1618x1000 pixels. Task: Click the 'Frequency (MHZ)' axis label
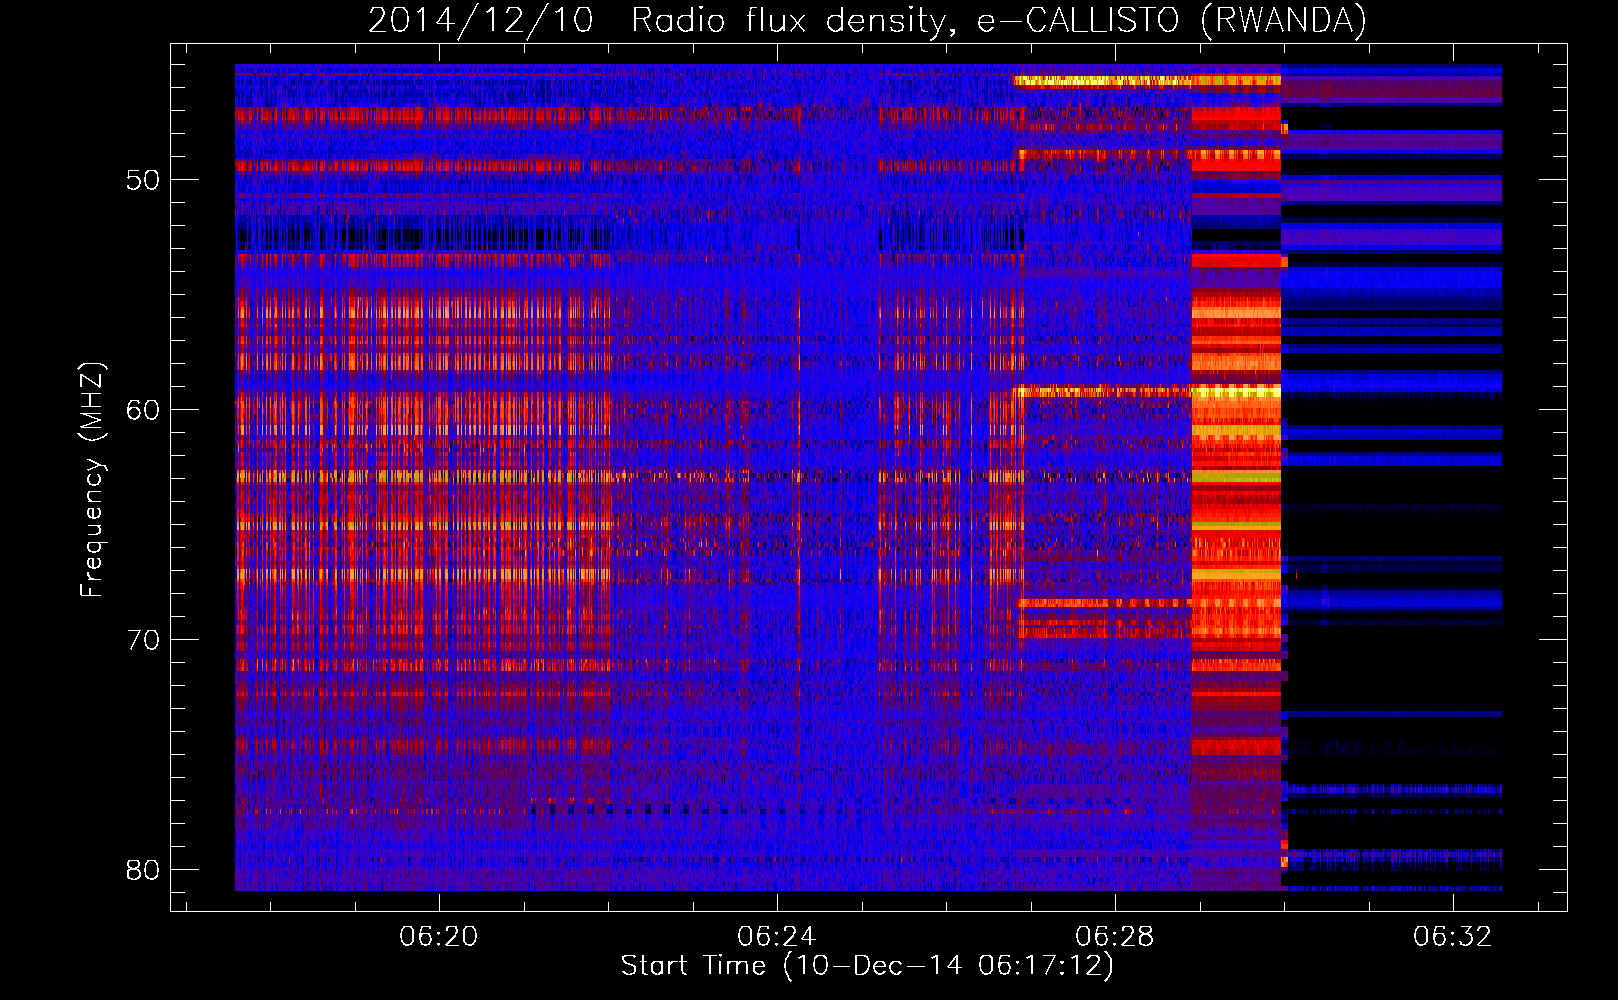pos(92,479)
